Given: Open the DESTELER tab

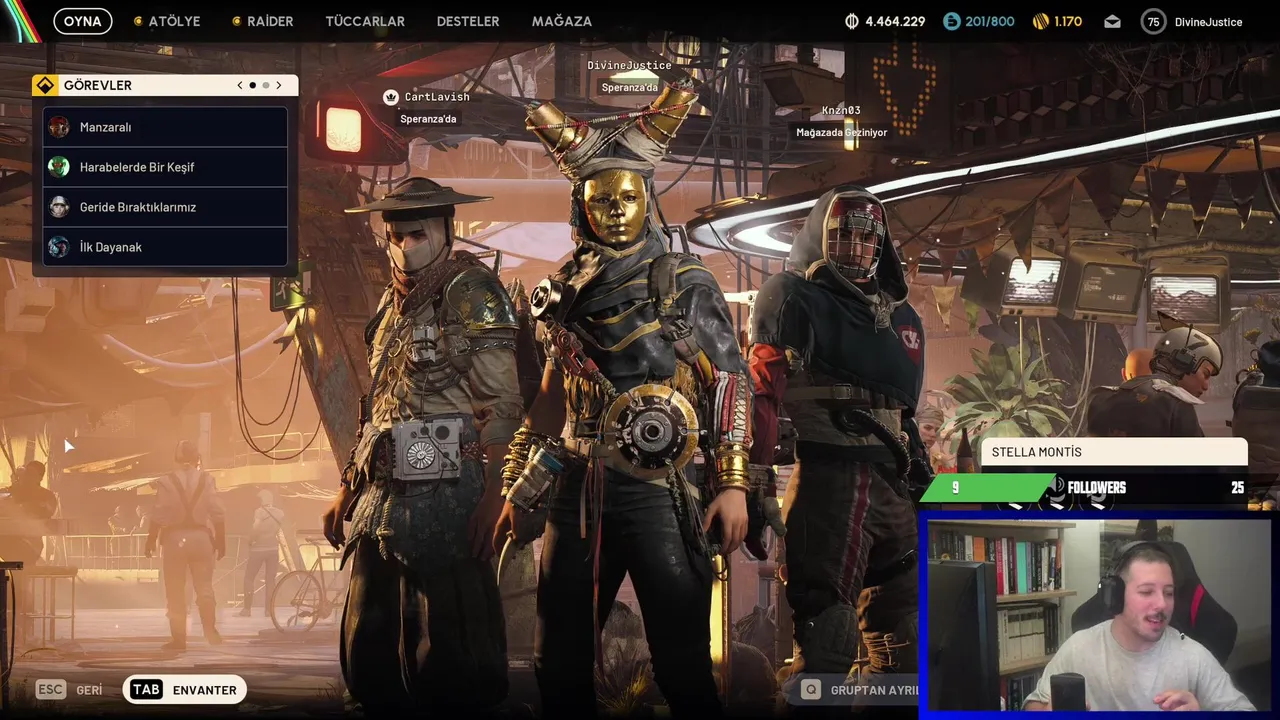Looking at the screenshot, I should (x=468, y=21).
